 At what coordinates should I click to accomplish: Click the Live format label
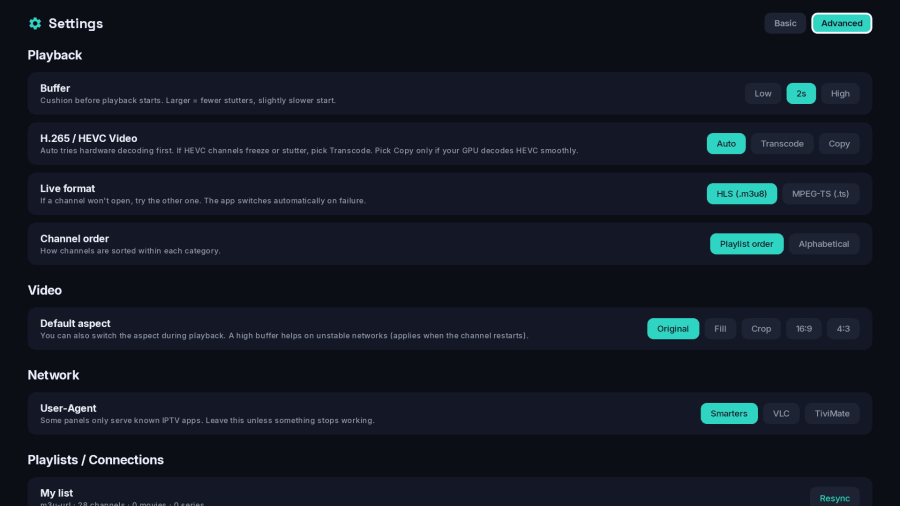tap(68, 189)
